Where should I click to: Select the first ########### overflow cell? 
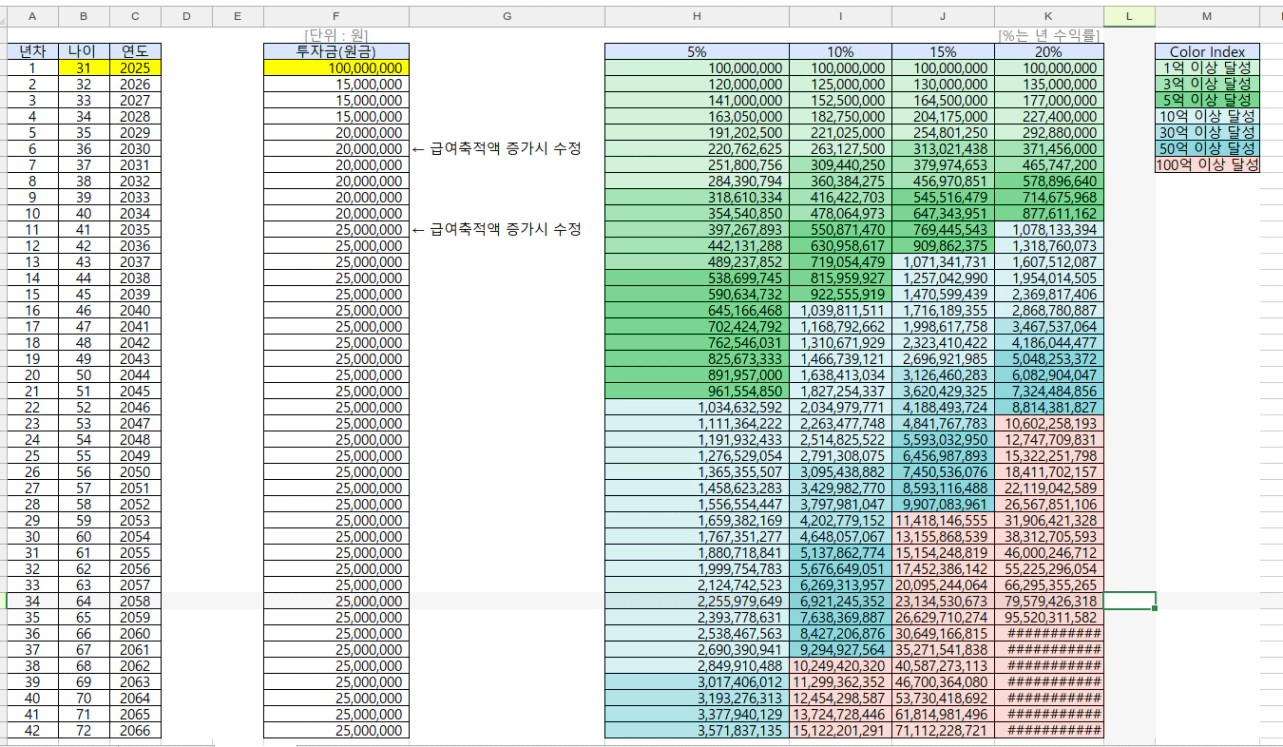point(1048,633)
